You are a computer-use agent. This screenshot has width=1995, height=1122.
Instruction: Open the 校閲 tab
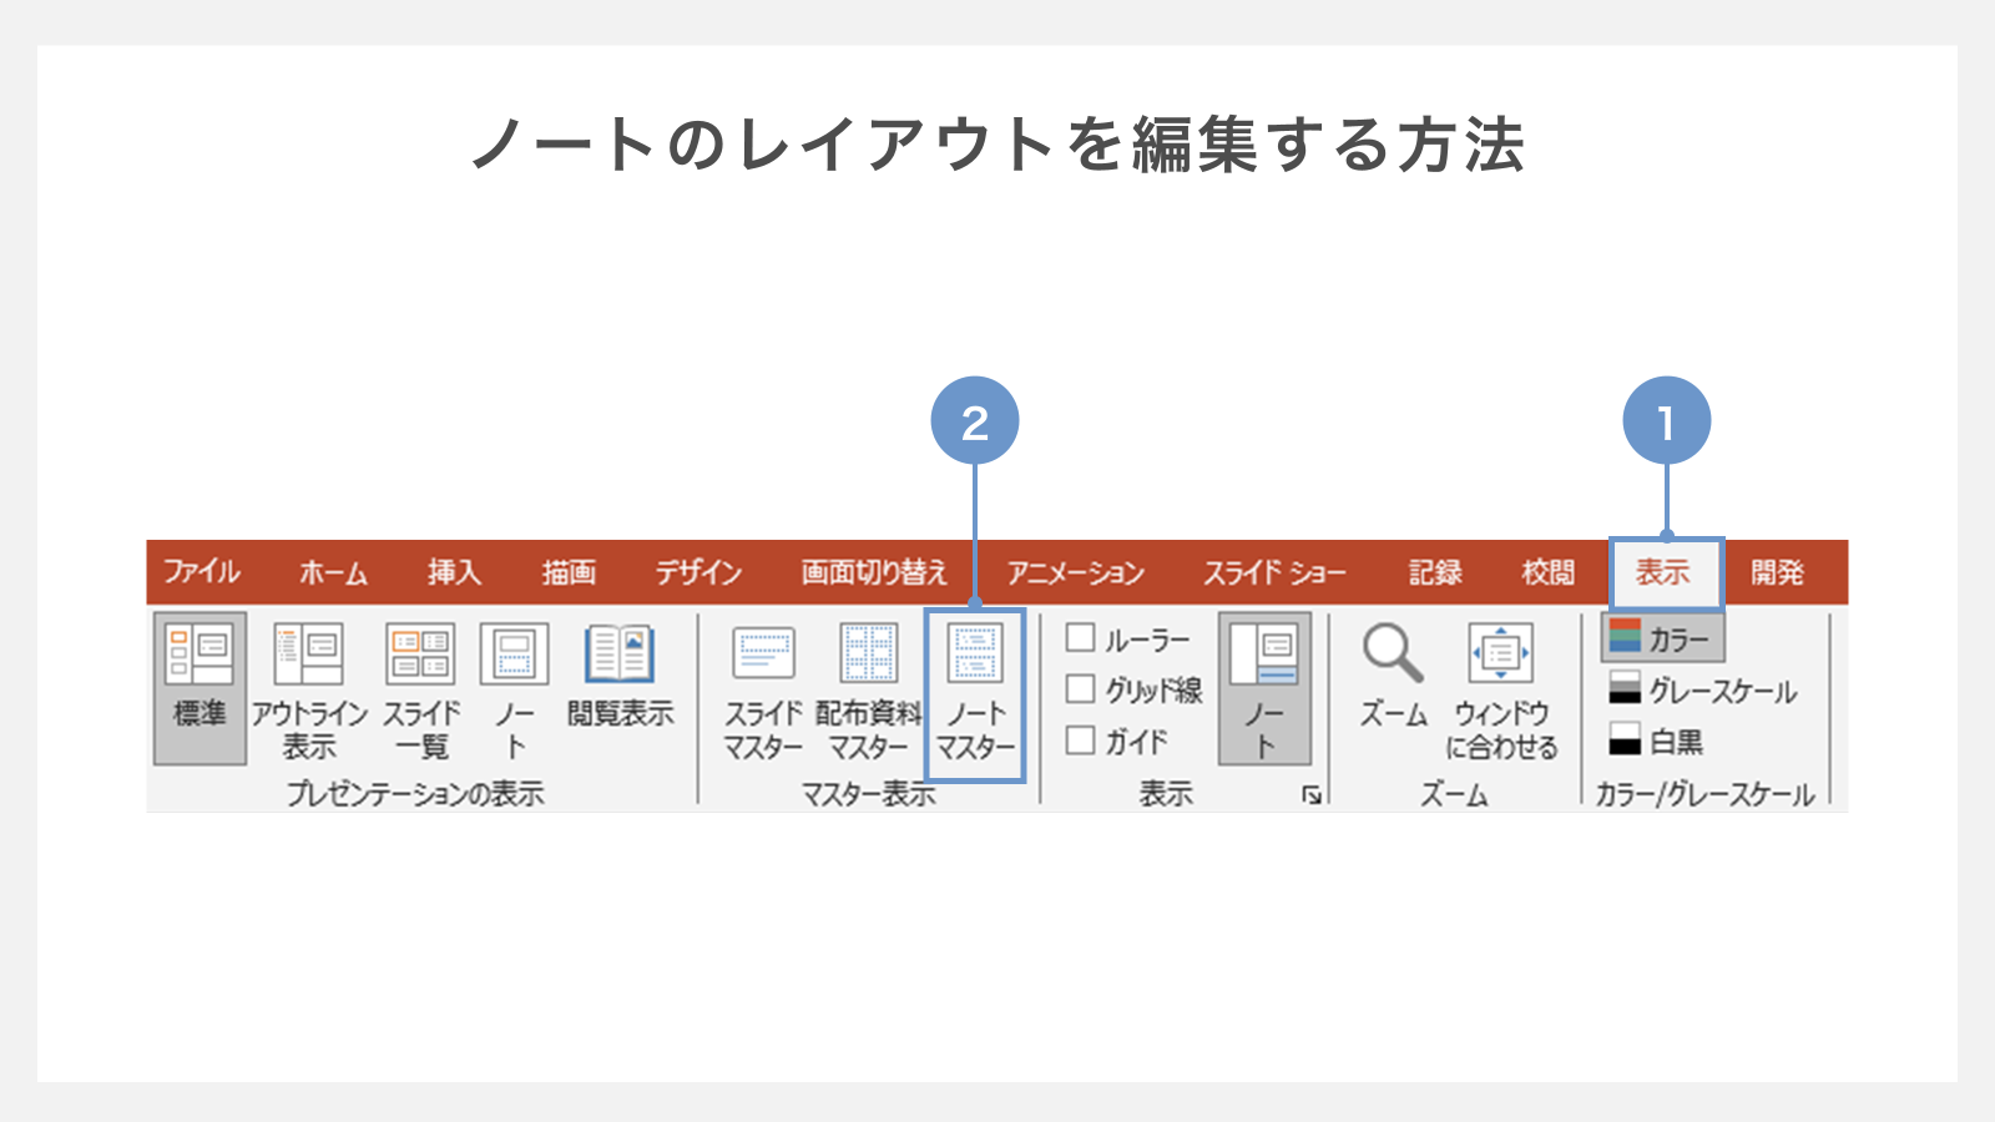click(x=1547, y=572)
